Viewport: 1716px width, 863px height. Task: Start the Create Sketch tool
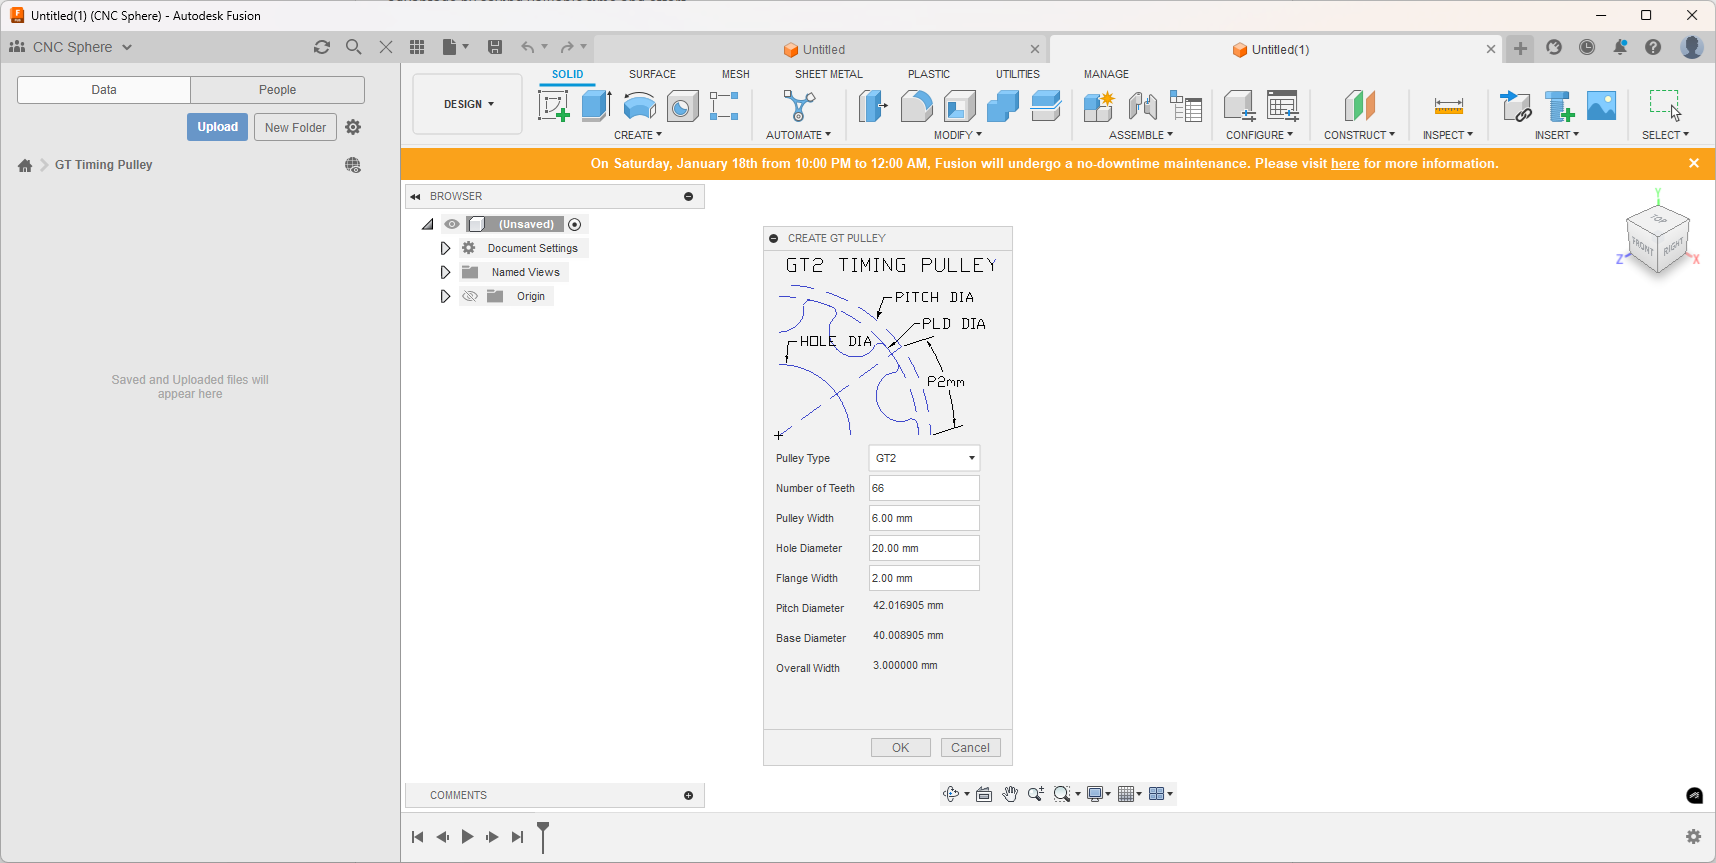(x=553, y=105)
